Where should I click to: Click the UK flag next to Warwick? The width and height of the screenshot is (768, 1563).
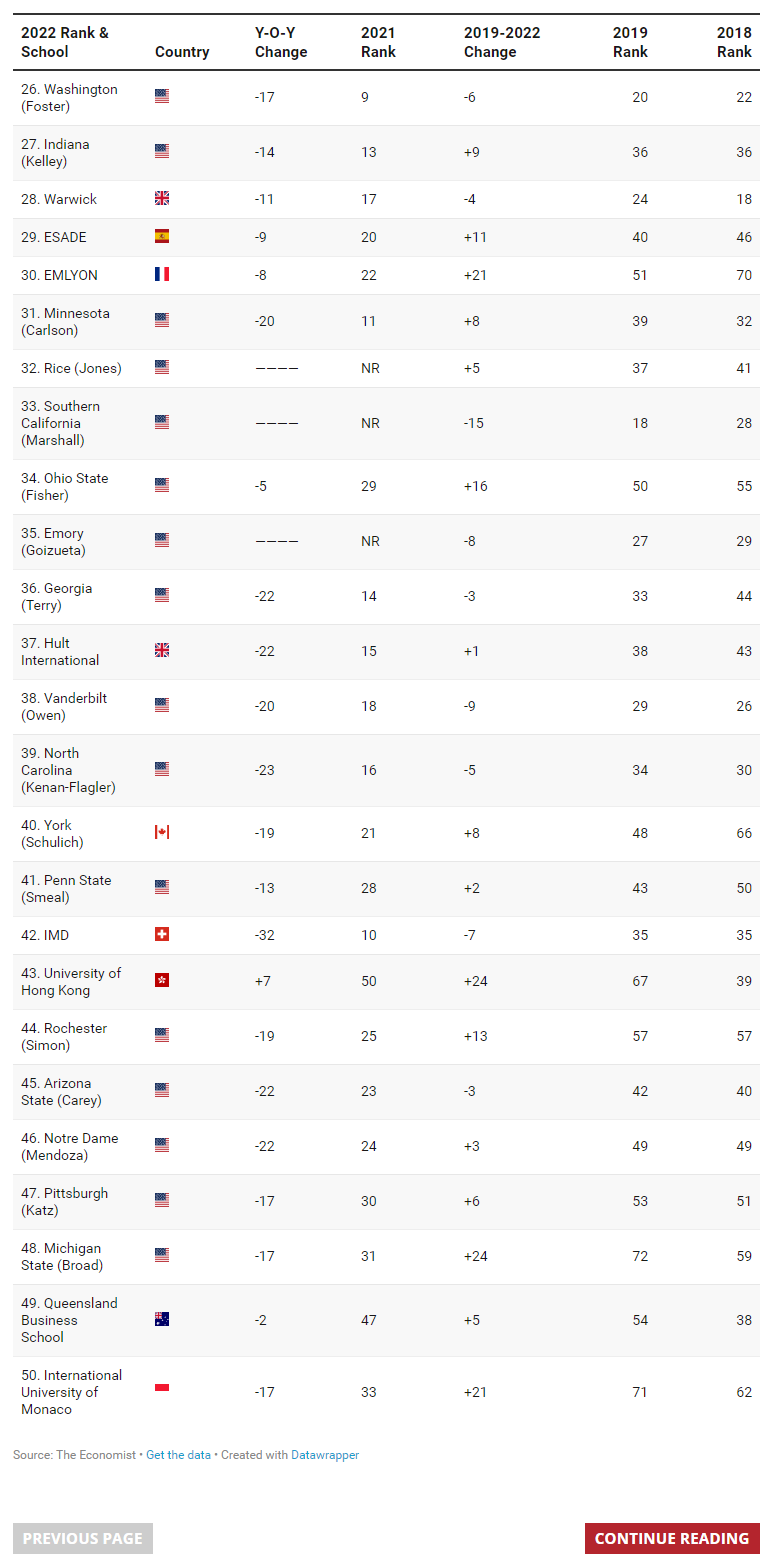pyautogui.click(x=162, y=199)
